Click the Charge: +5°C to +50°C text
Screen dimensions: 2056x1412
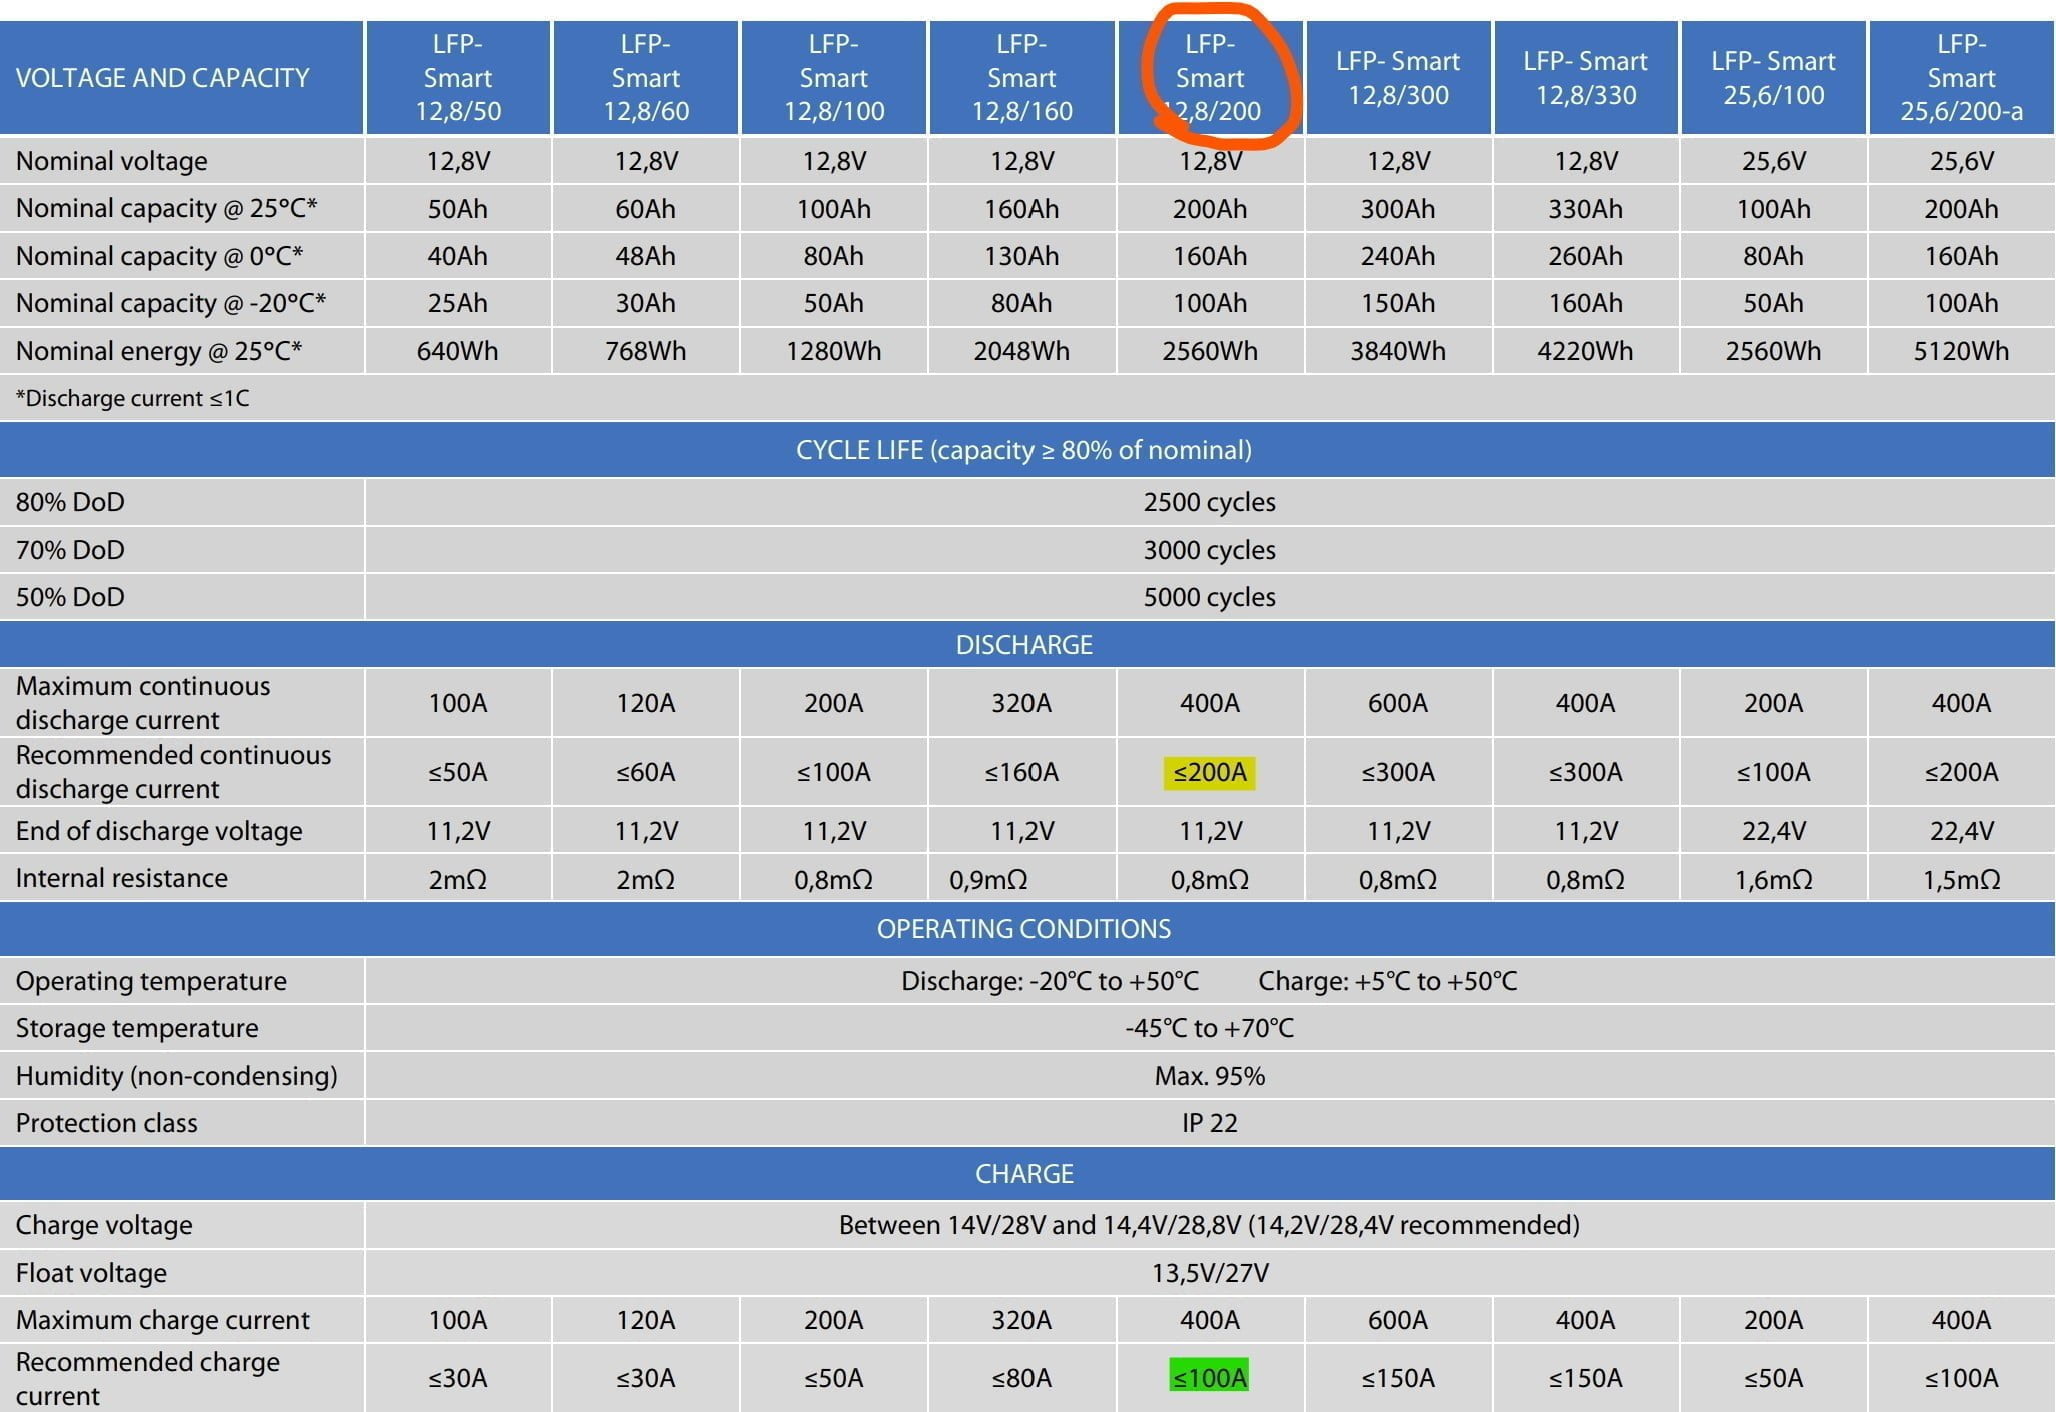[x=1388, y=981]
